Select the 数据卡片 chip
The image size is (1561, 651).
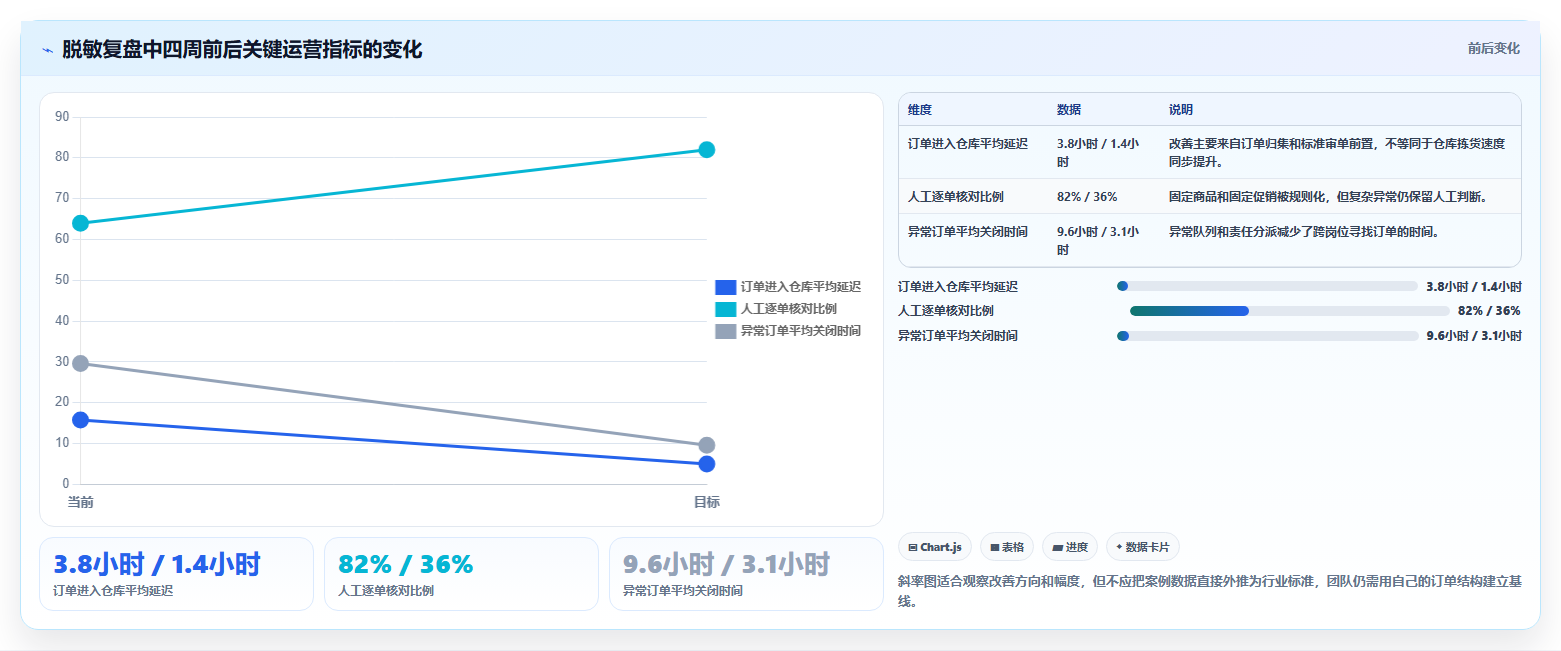pos(1143,547)
